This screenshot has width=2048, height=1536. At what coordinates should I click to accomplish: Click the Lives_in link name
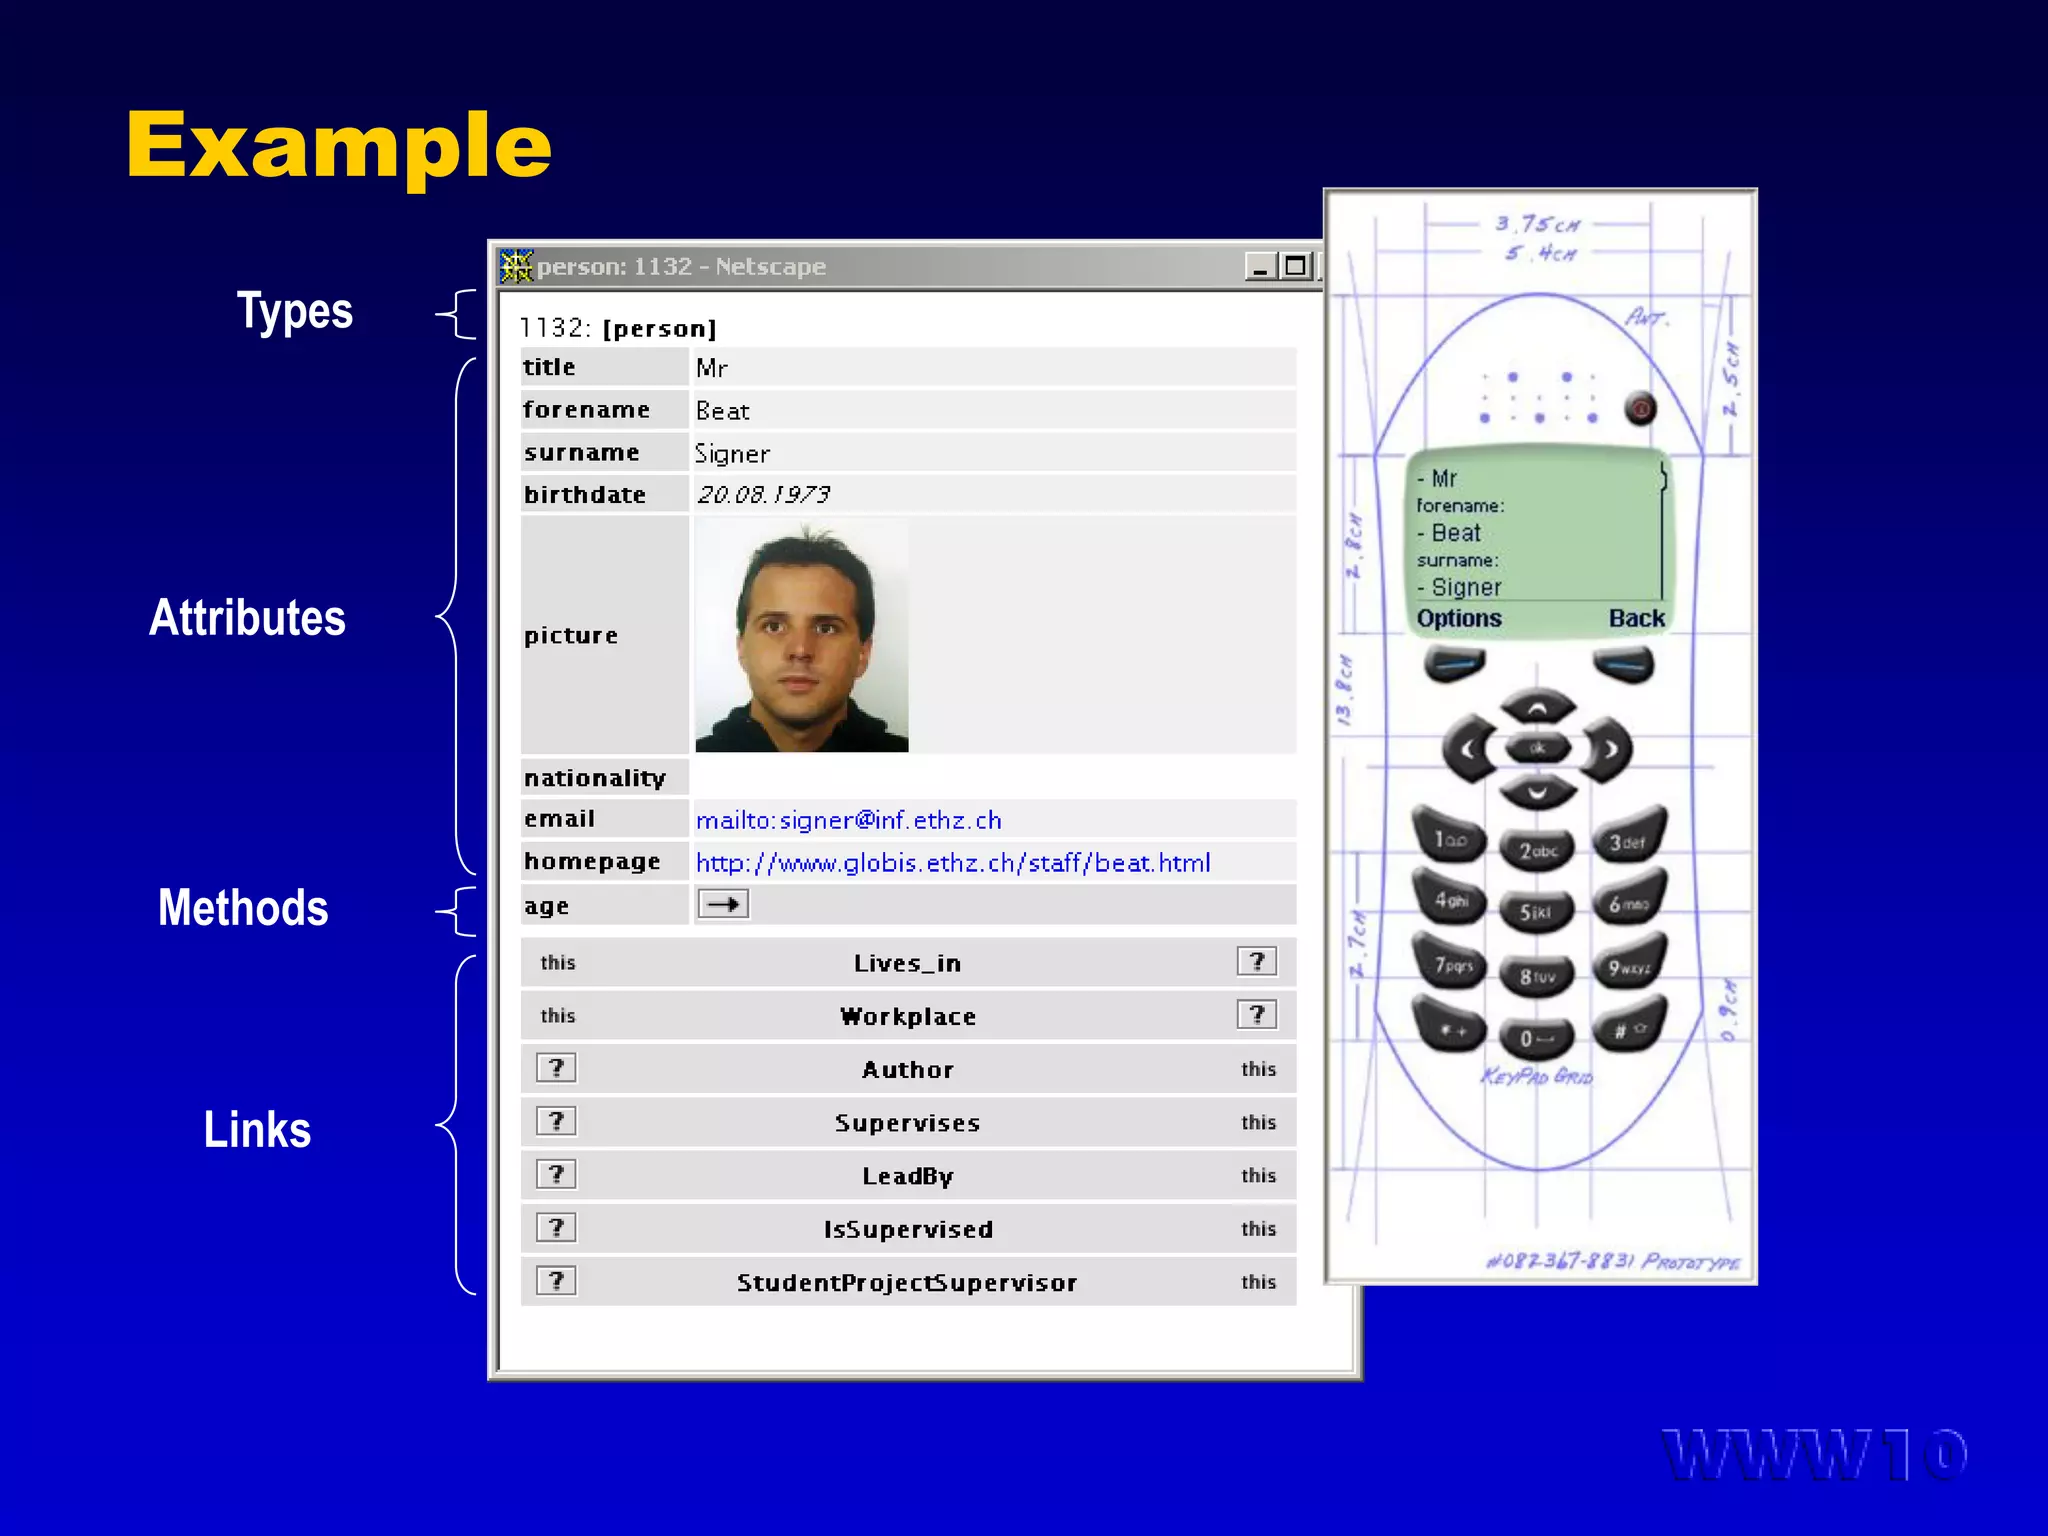click(907, 963)
